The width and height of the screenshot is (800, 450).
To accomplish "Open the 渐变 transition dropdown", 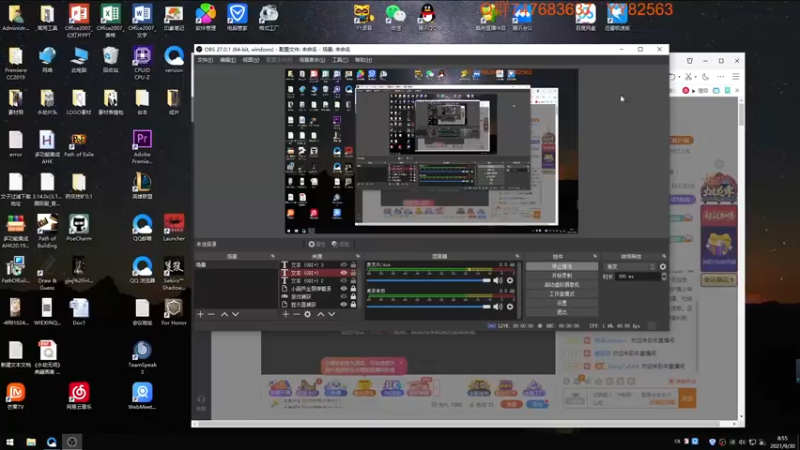I will [630, 266].
